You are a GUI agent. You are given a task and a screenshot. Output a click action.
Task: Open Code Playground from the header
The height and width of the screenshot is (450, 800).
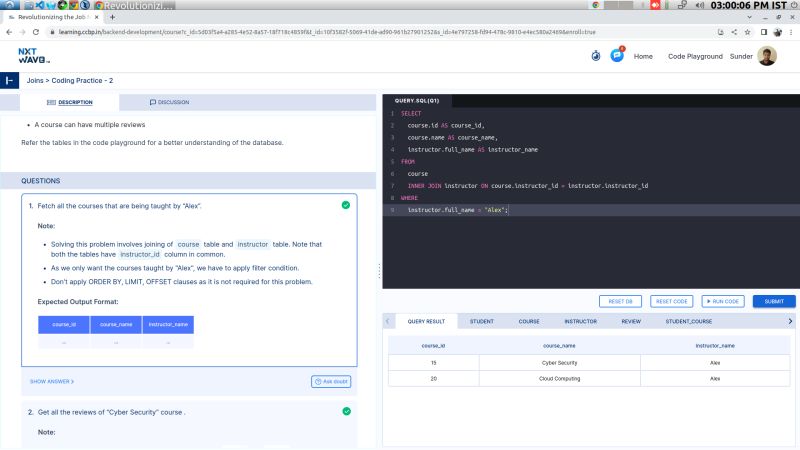click(695, 56)
